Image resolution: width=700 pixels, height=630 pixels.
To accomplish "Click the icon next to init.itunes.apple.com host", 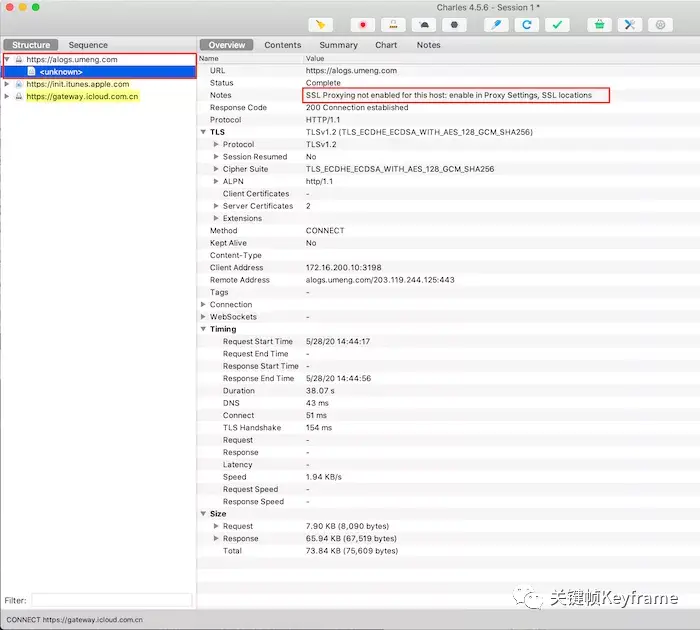I will [x=19, y=84].
